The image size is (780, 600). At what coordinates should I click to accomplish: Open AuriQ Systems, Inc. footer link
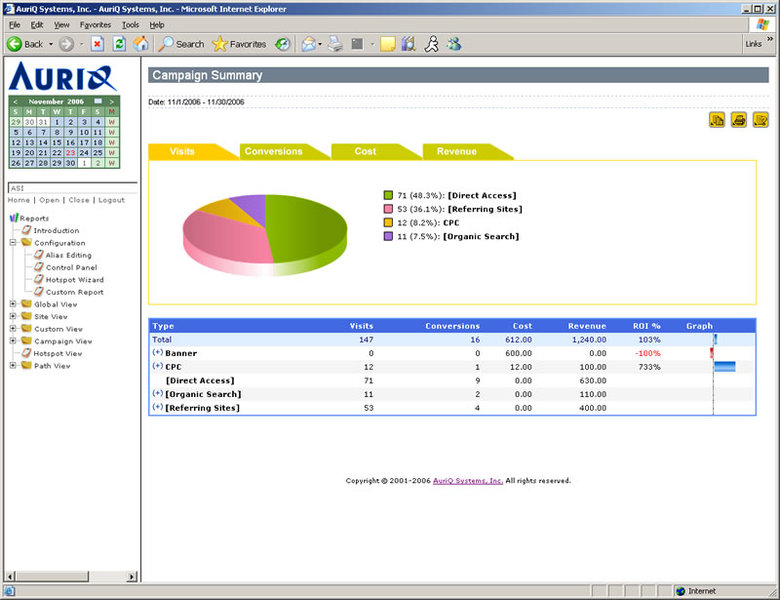pos(468,481)
